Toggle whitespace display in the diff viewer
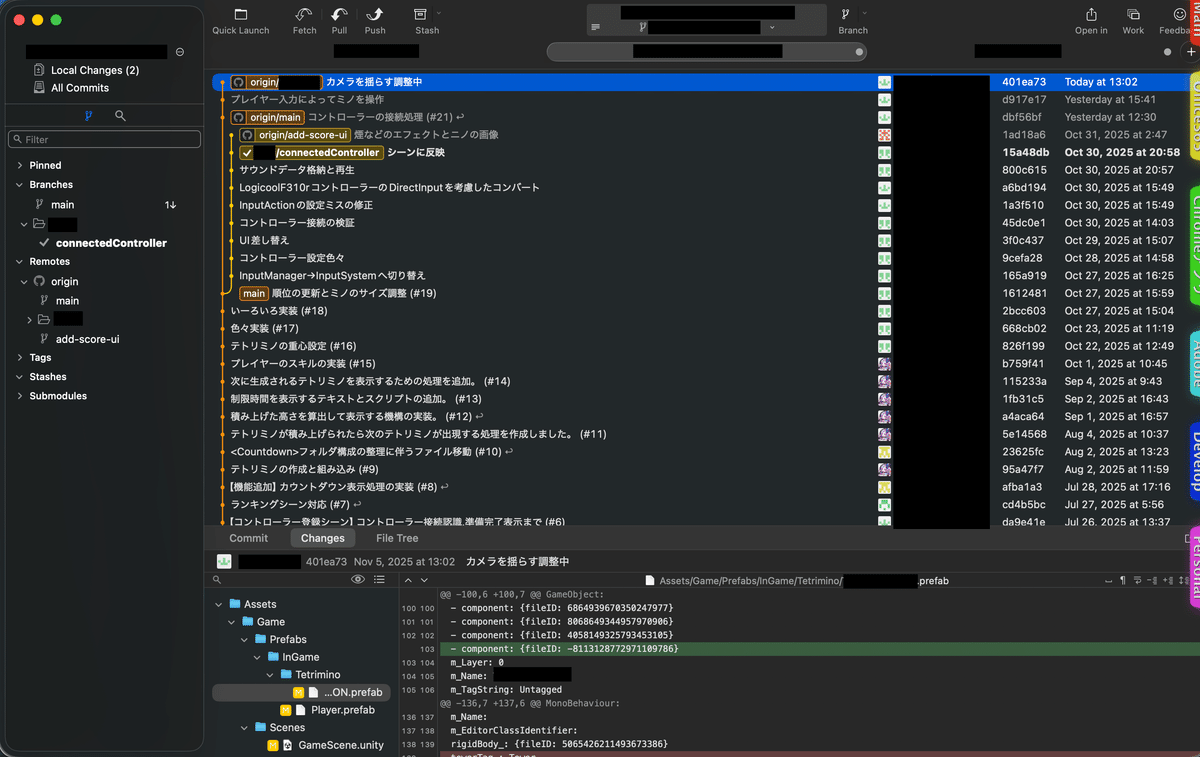Viewport: 1200px width, 757px height. pyautogui.click(x=1108, y=582)
